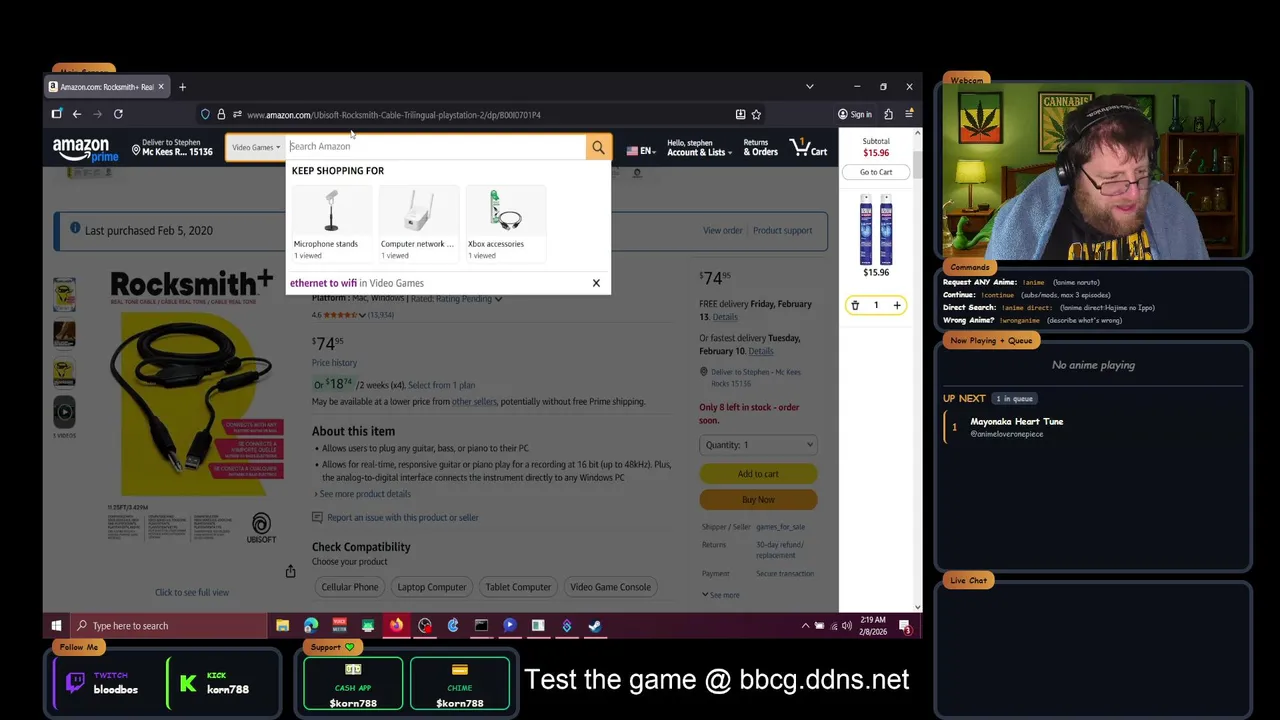The height and width of the screenshot is (720, 1280).
Task: Open the Video Games search category dropdown
Action: [x=256, y=147]
